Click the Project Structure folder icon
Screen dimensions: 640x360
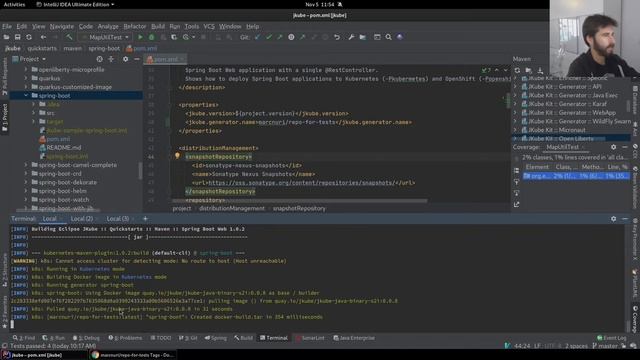362,37
